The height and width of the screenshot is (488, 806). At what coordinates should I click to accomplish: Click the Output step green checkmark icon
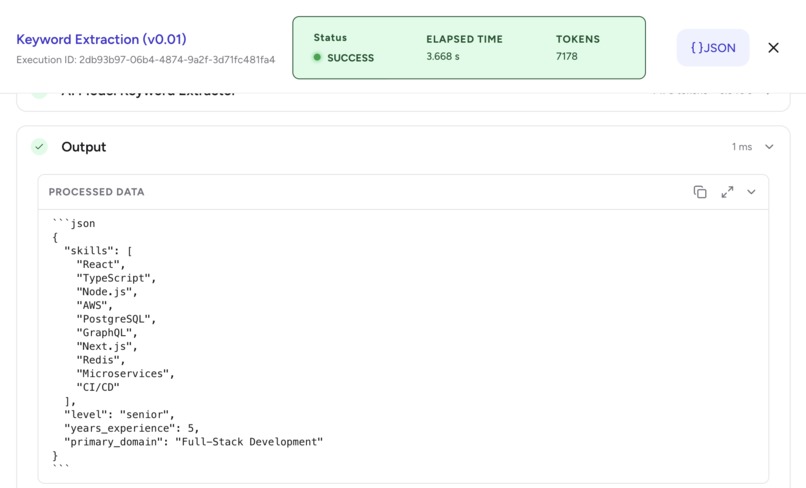pos(39,147)
